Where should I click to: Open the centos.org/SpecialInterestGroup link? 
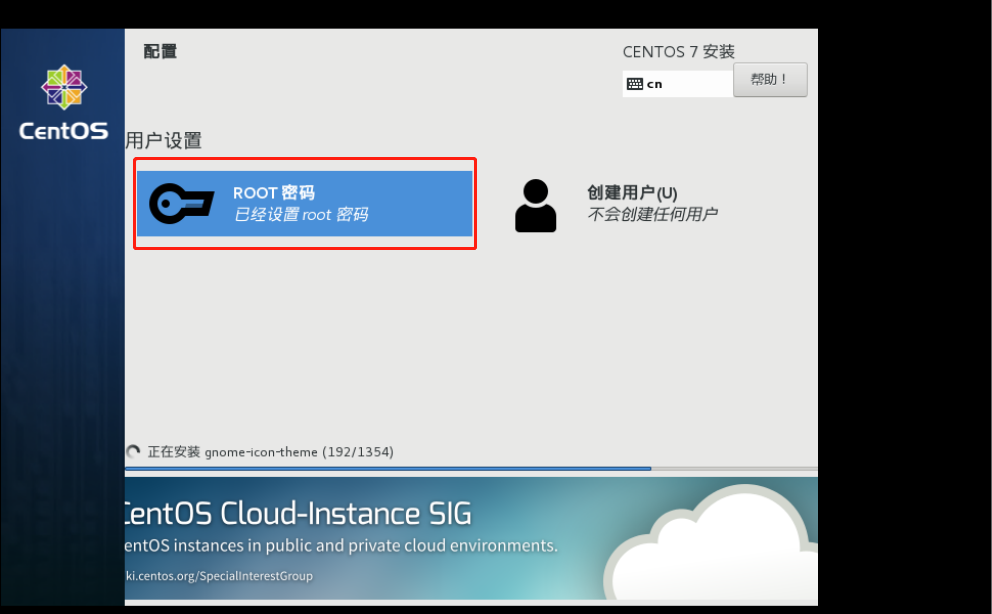(219, 576)
